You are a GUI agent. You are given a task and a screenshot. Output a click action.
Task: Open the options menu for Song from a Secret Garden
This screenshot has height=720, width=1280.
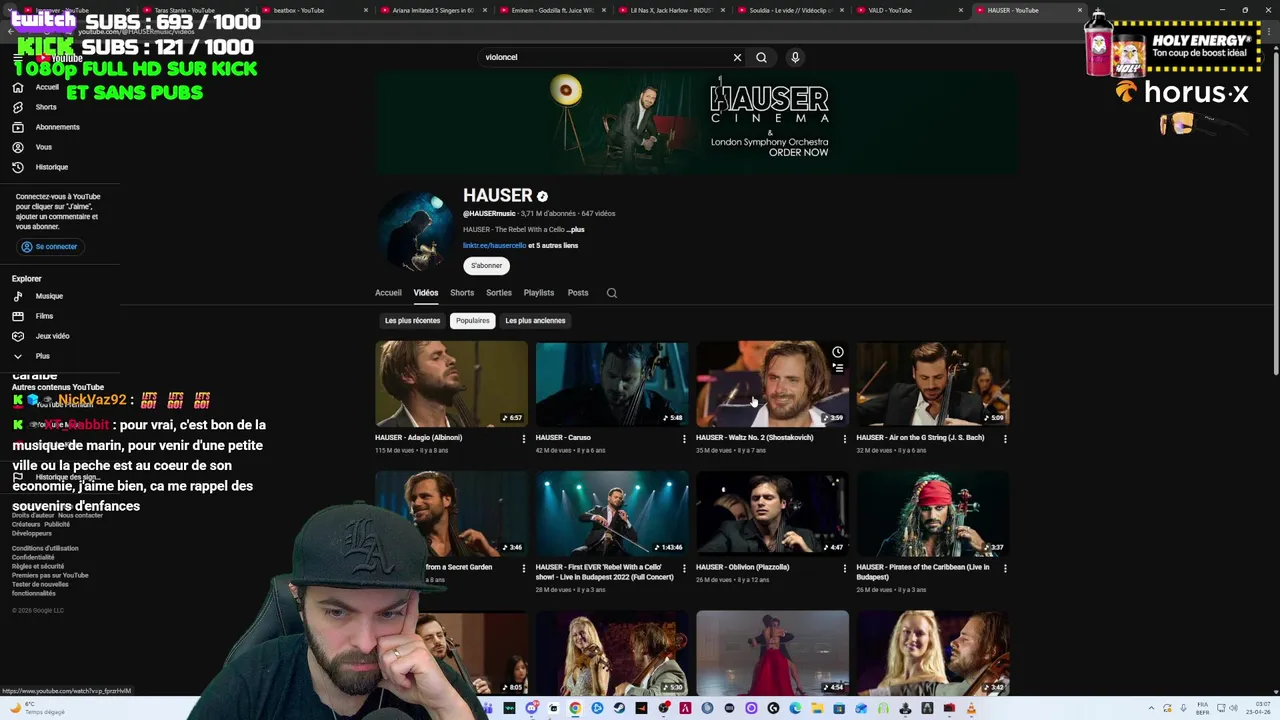pyautogui.click(x=523, y=568)
